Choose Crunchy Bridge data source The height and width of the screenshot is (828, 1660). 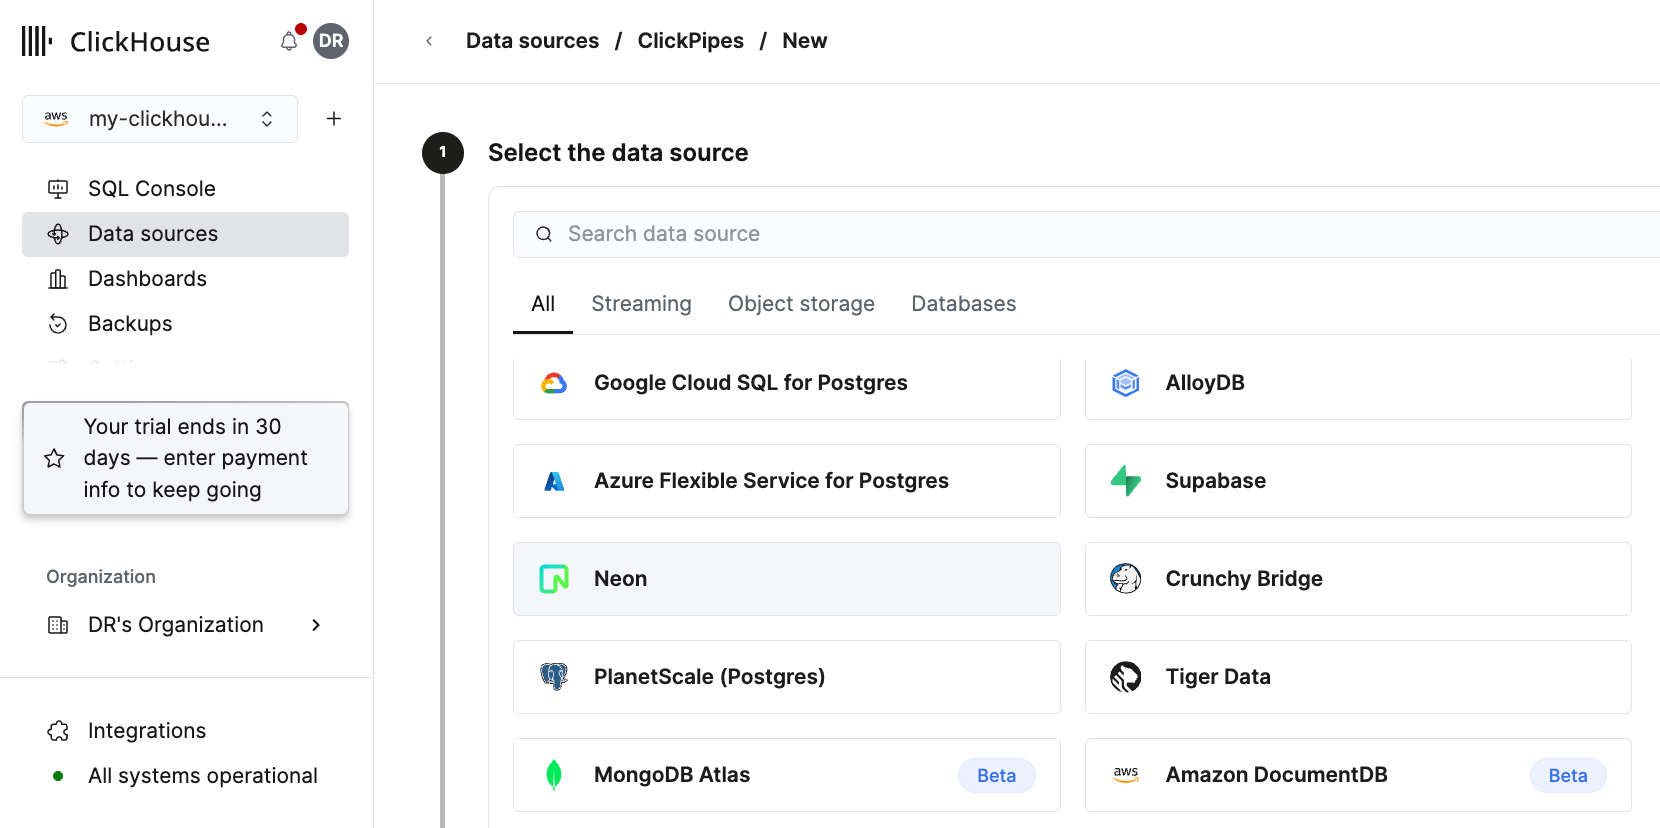pos(1358,579)
